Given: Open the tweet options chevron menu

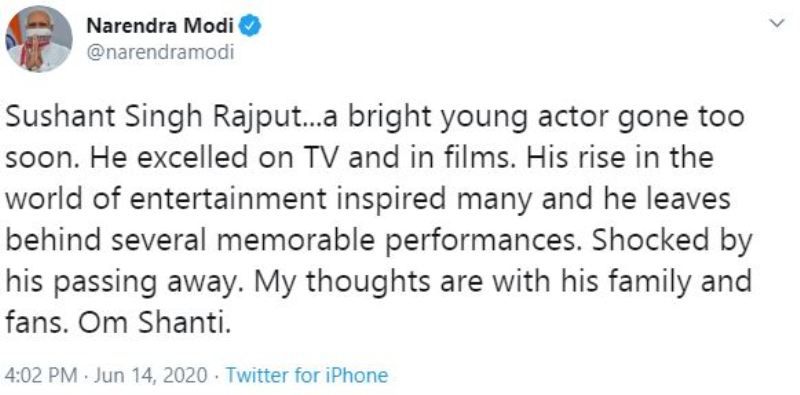Looking at the screenshot, I should 778,23.
